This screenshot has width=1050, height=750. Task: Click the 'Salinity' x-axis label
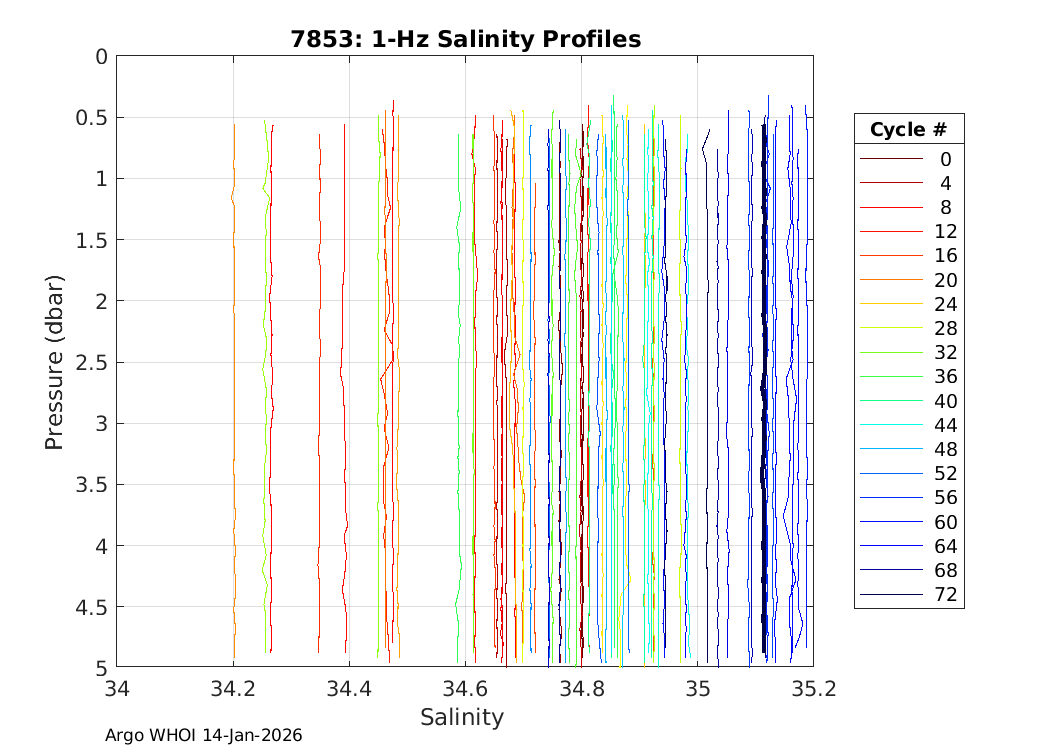462,717
